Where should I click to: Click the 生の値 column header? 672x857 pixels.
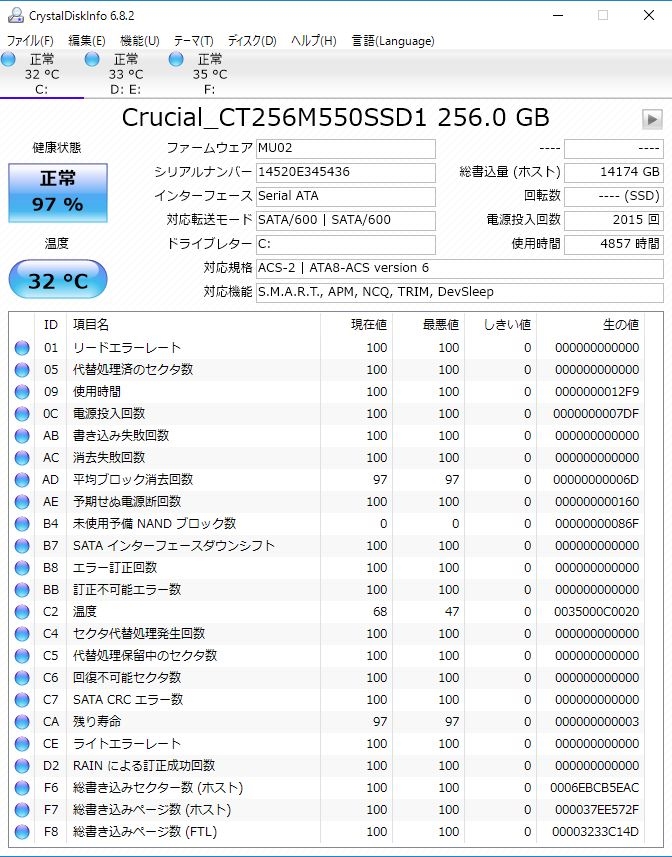(591, 325)
